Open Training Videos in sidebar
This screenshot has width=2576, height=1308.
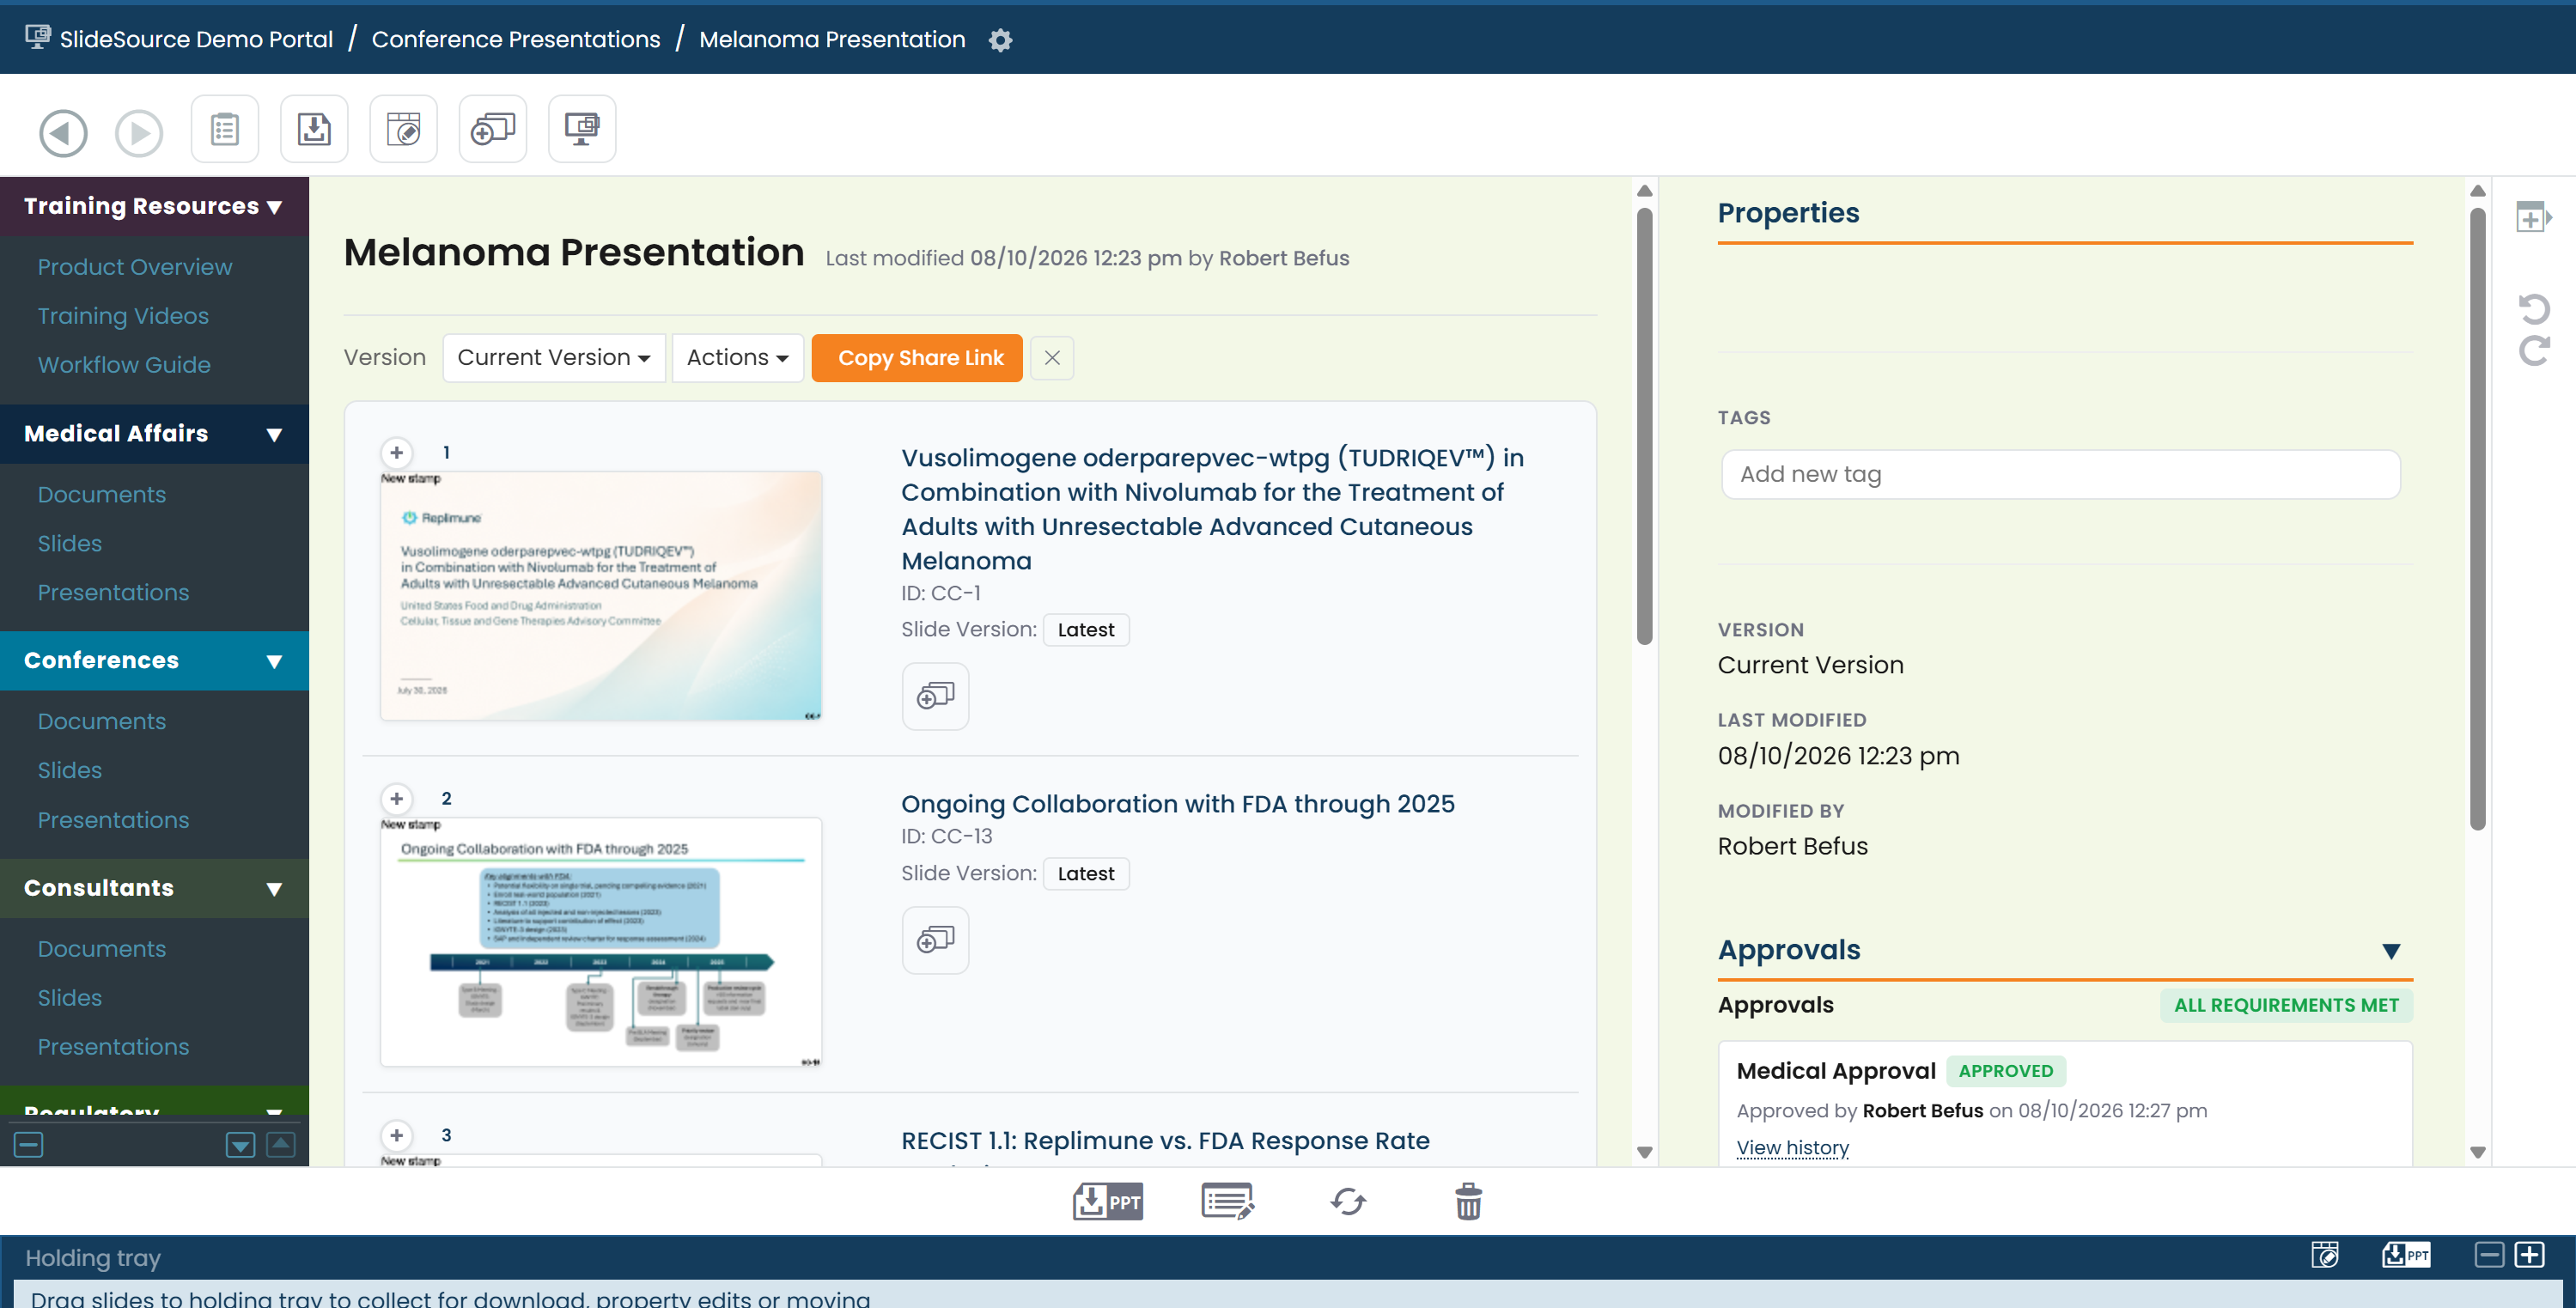point(123,316)
